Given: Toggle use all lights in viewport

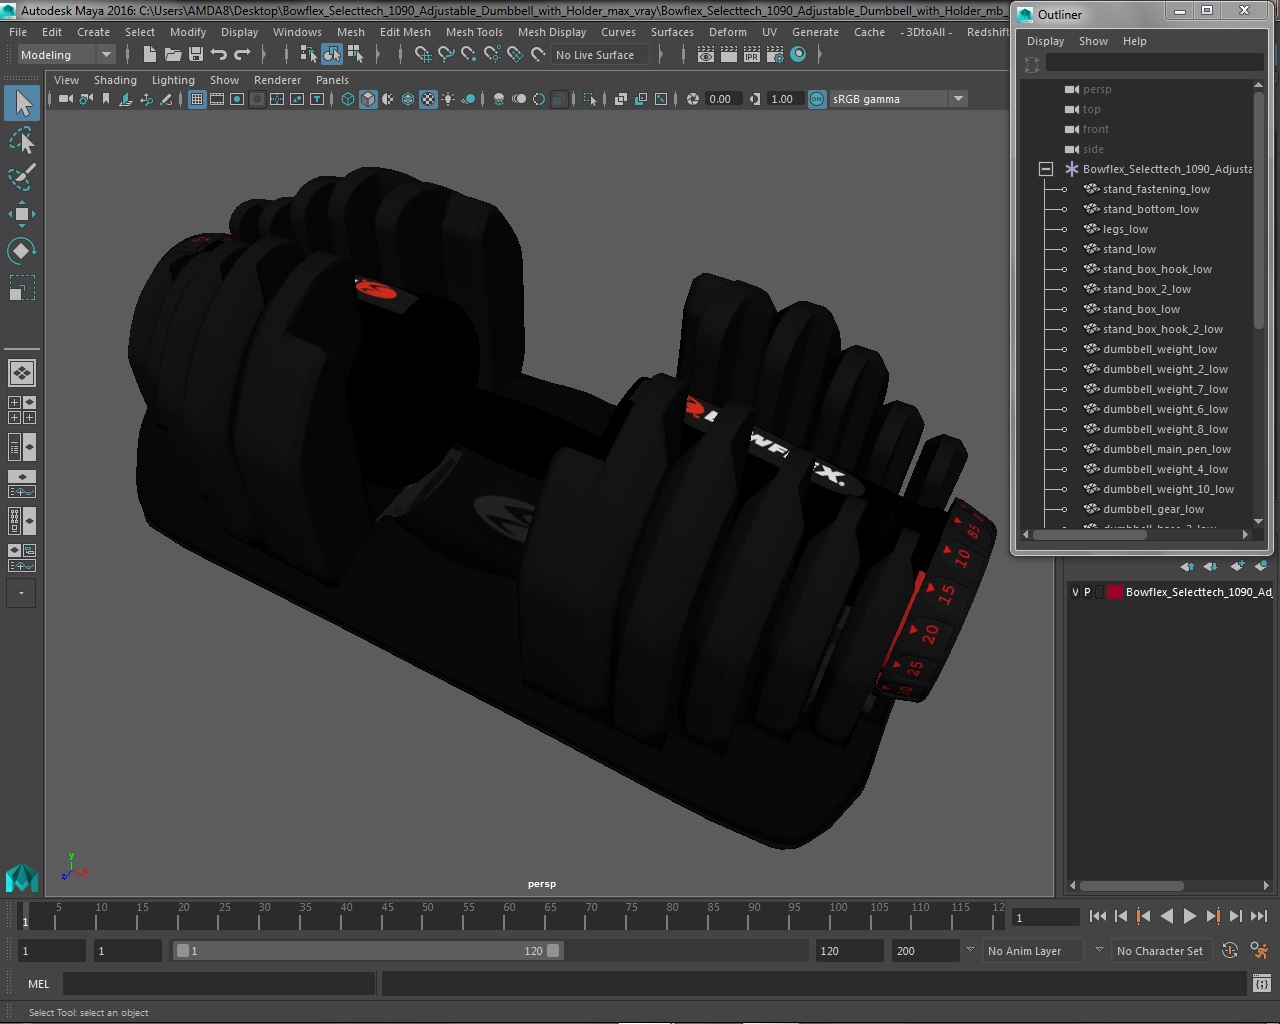Looking at the screenshot, I should [448, 99].
